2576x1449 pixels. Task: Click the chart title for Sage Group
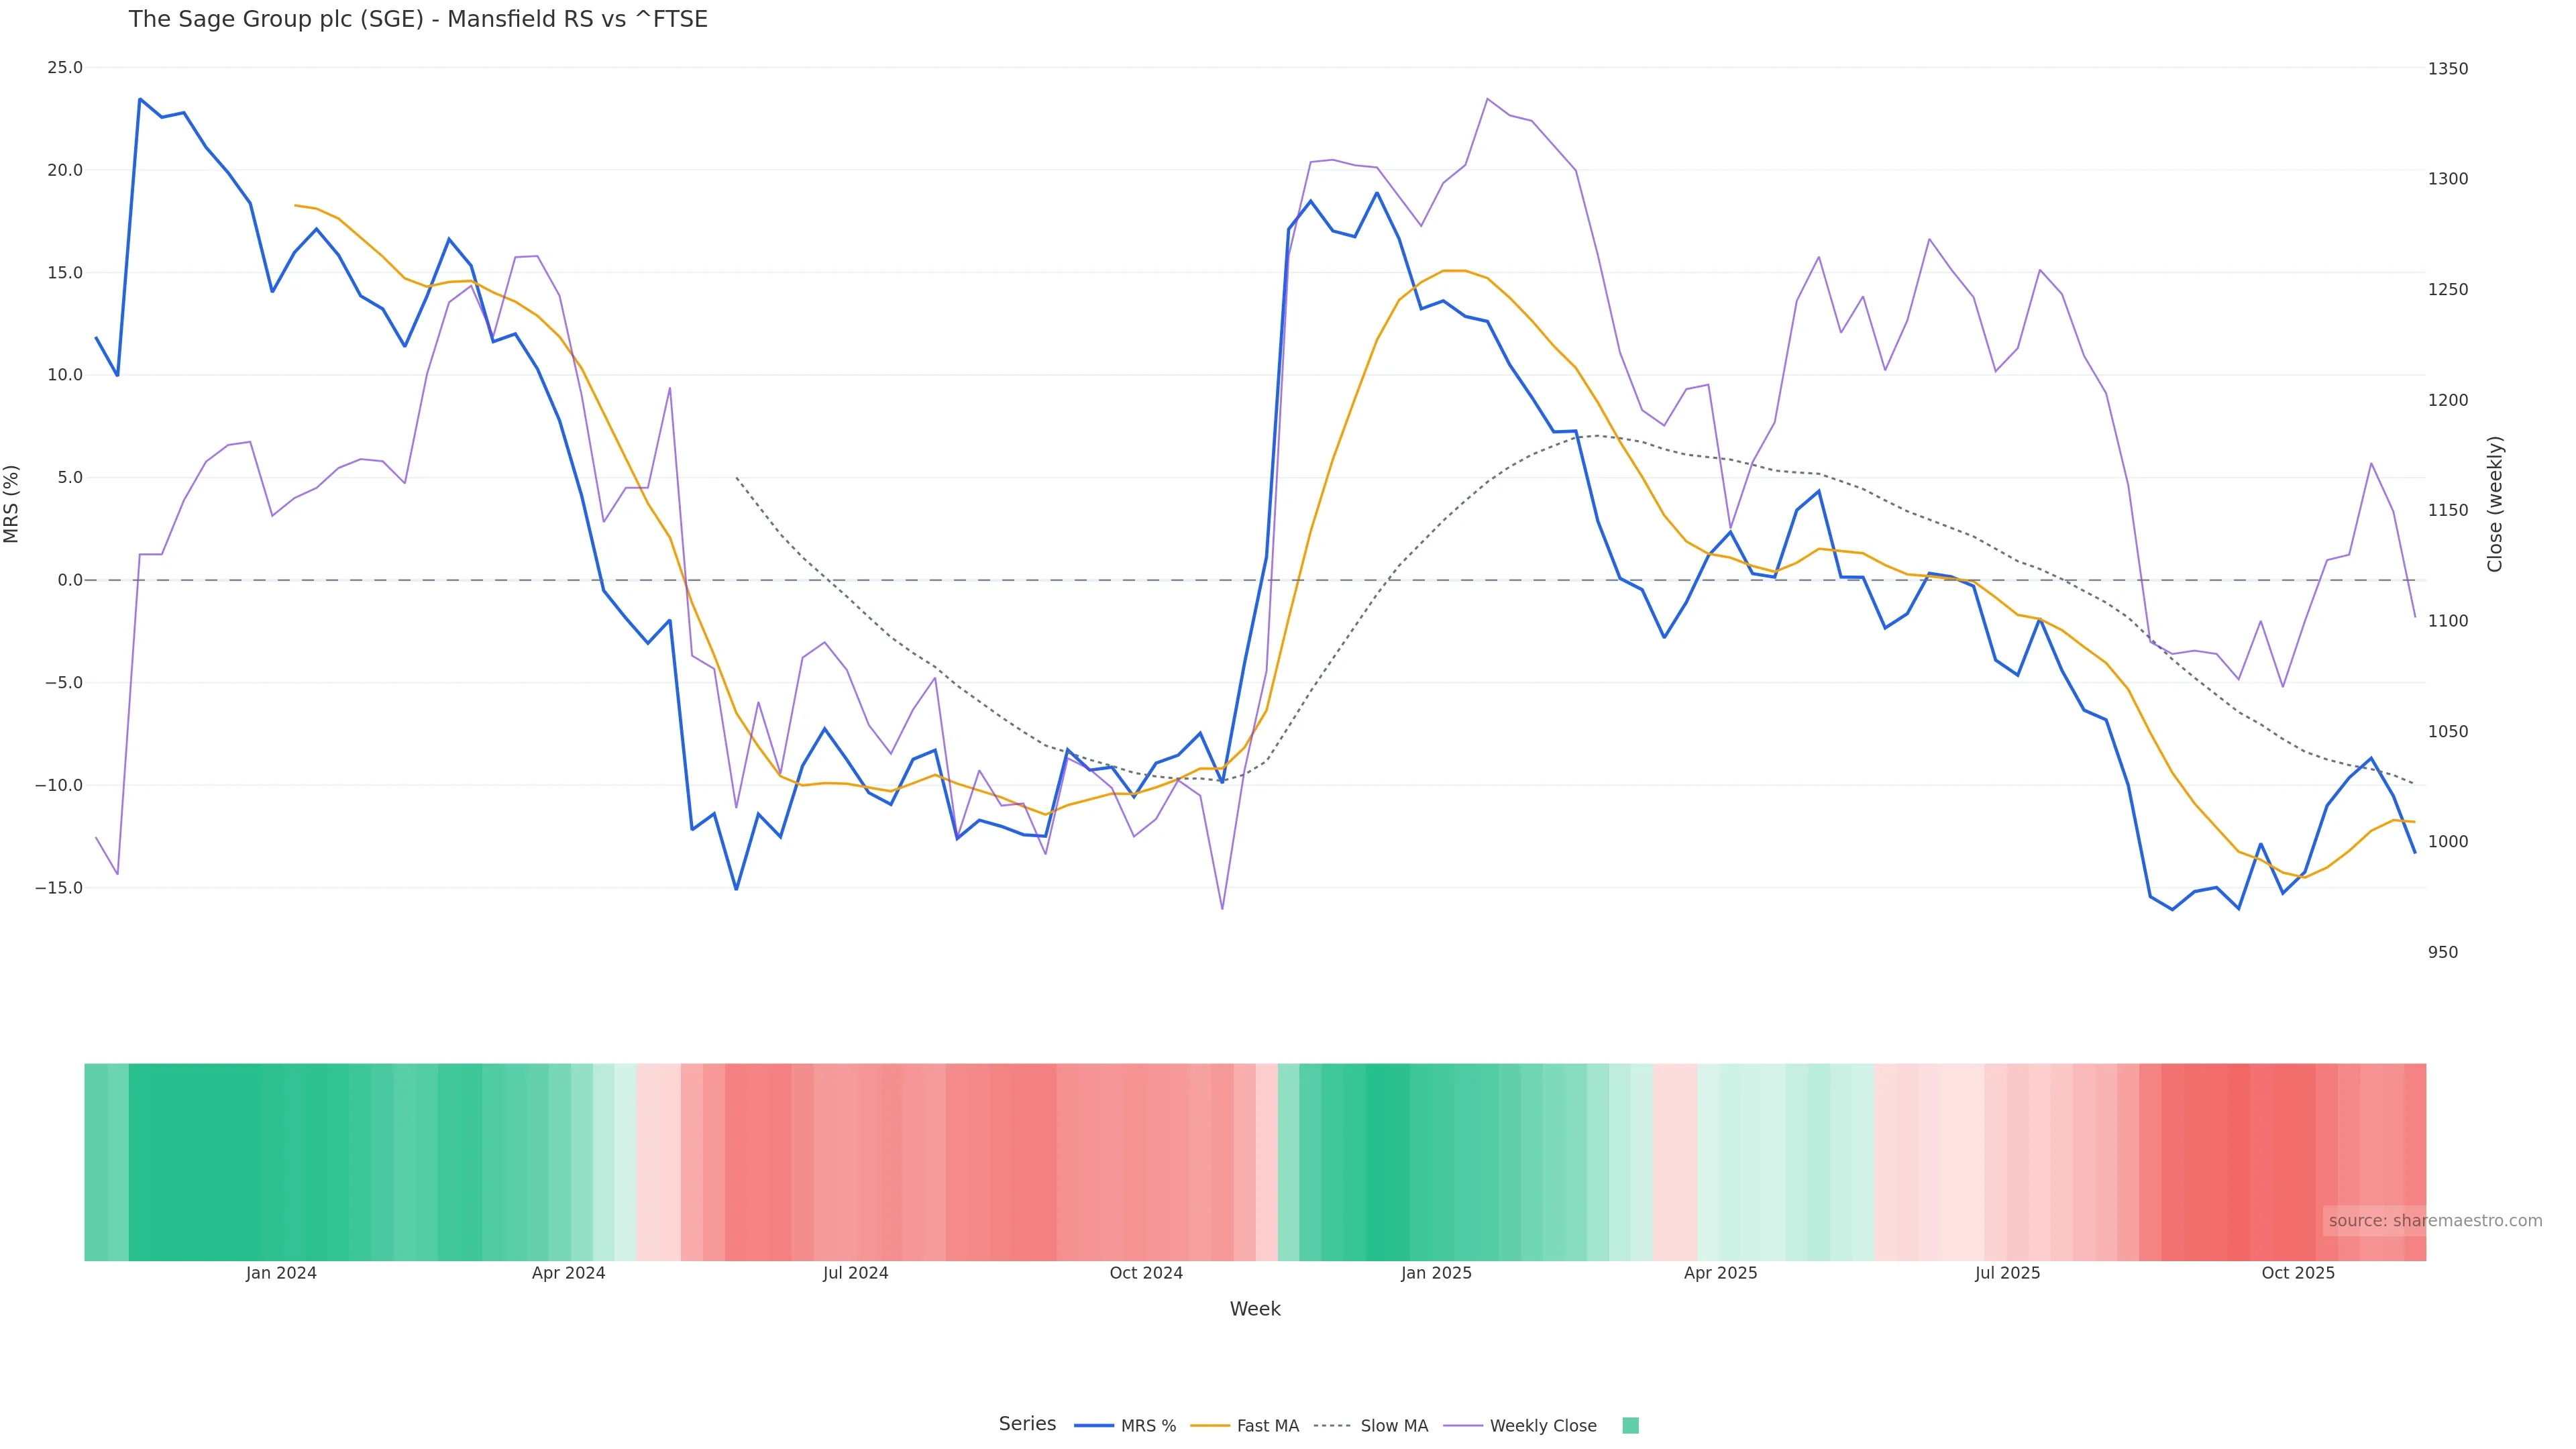click(418, 19)
